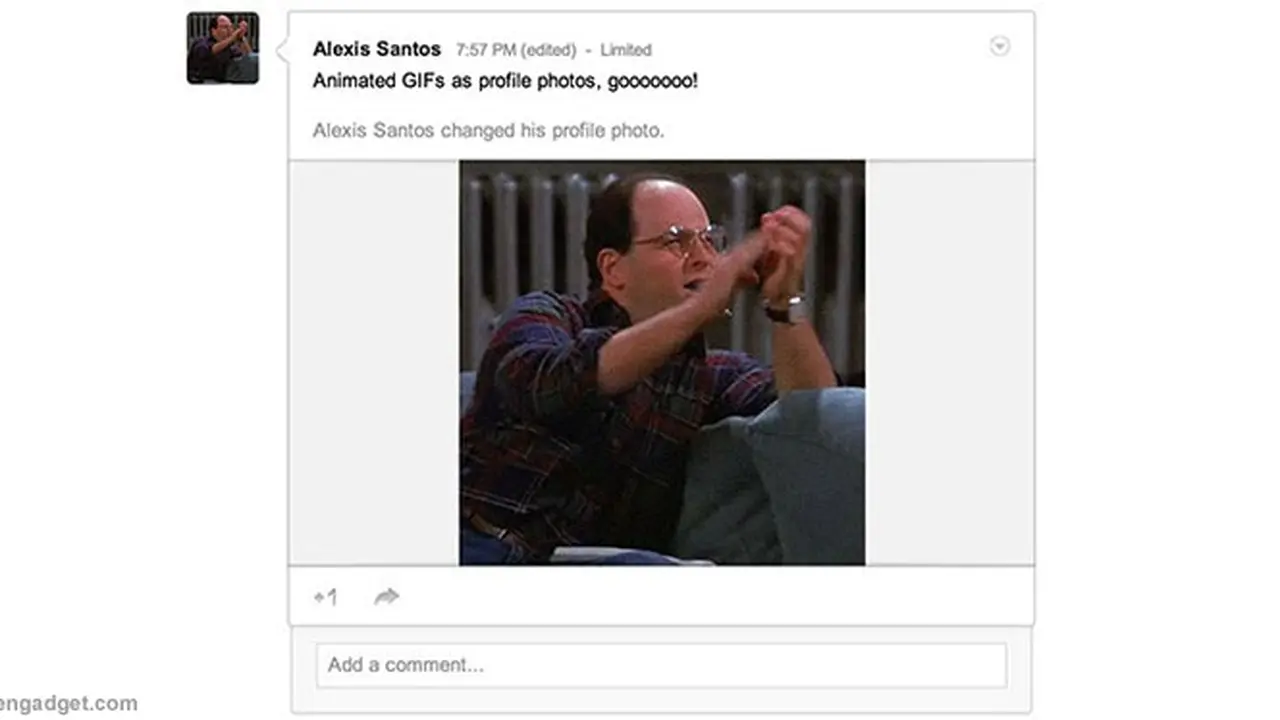Screen dimensions: 1280x720
Task: Open Alexis Santos' small profile avatar
Action: (x=223, y=48)
